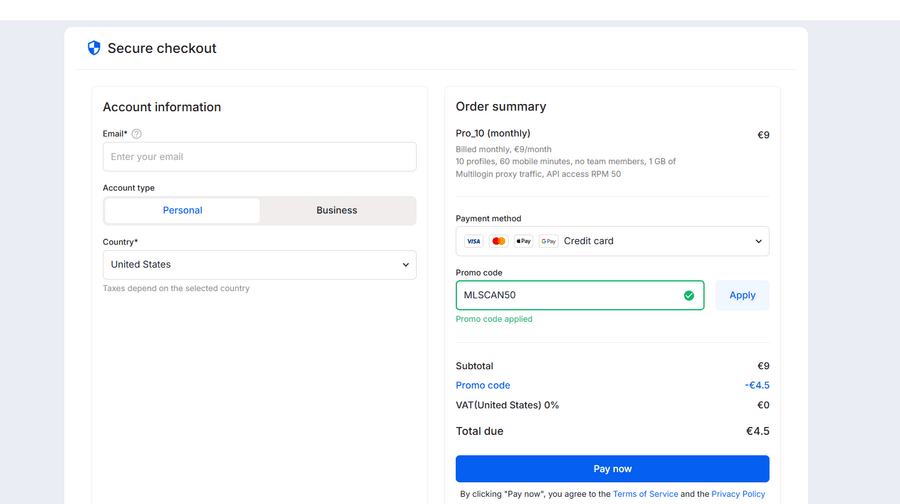The height and width of the screenshot is (504, 900).
Task: Click the Apple Pay icon
Action: (x=523, y=241)
